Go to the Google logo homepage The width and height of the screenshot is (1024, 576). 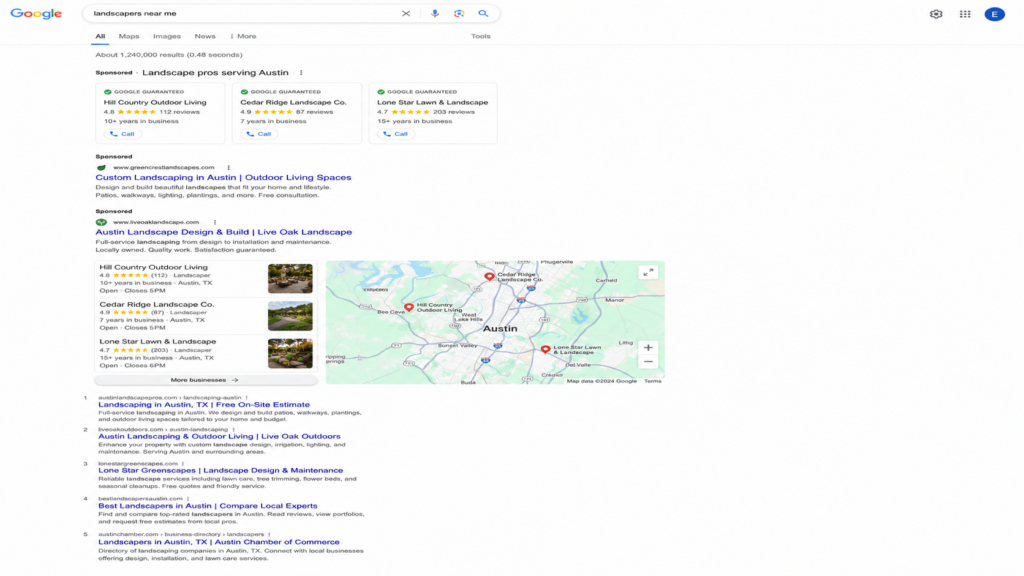(x=36, y=14)
